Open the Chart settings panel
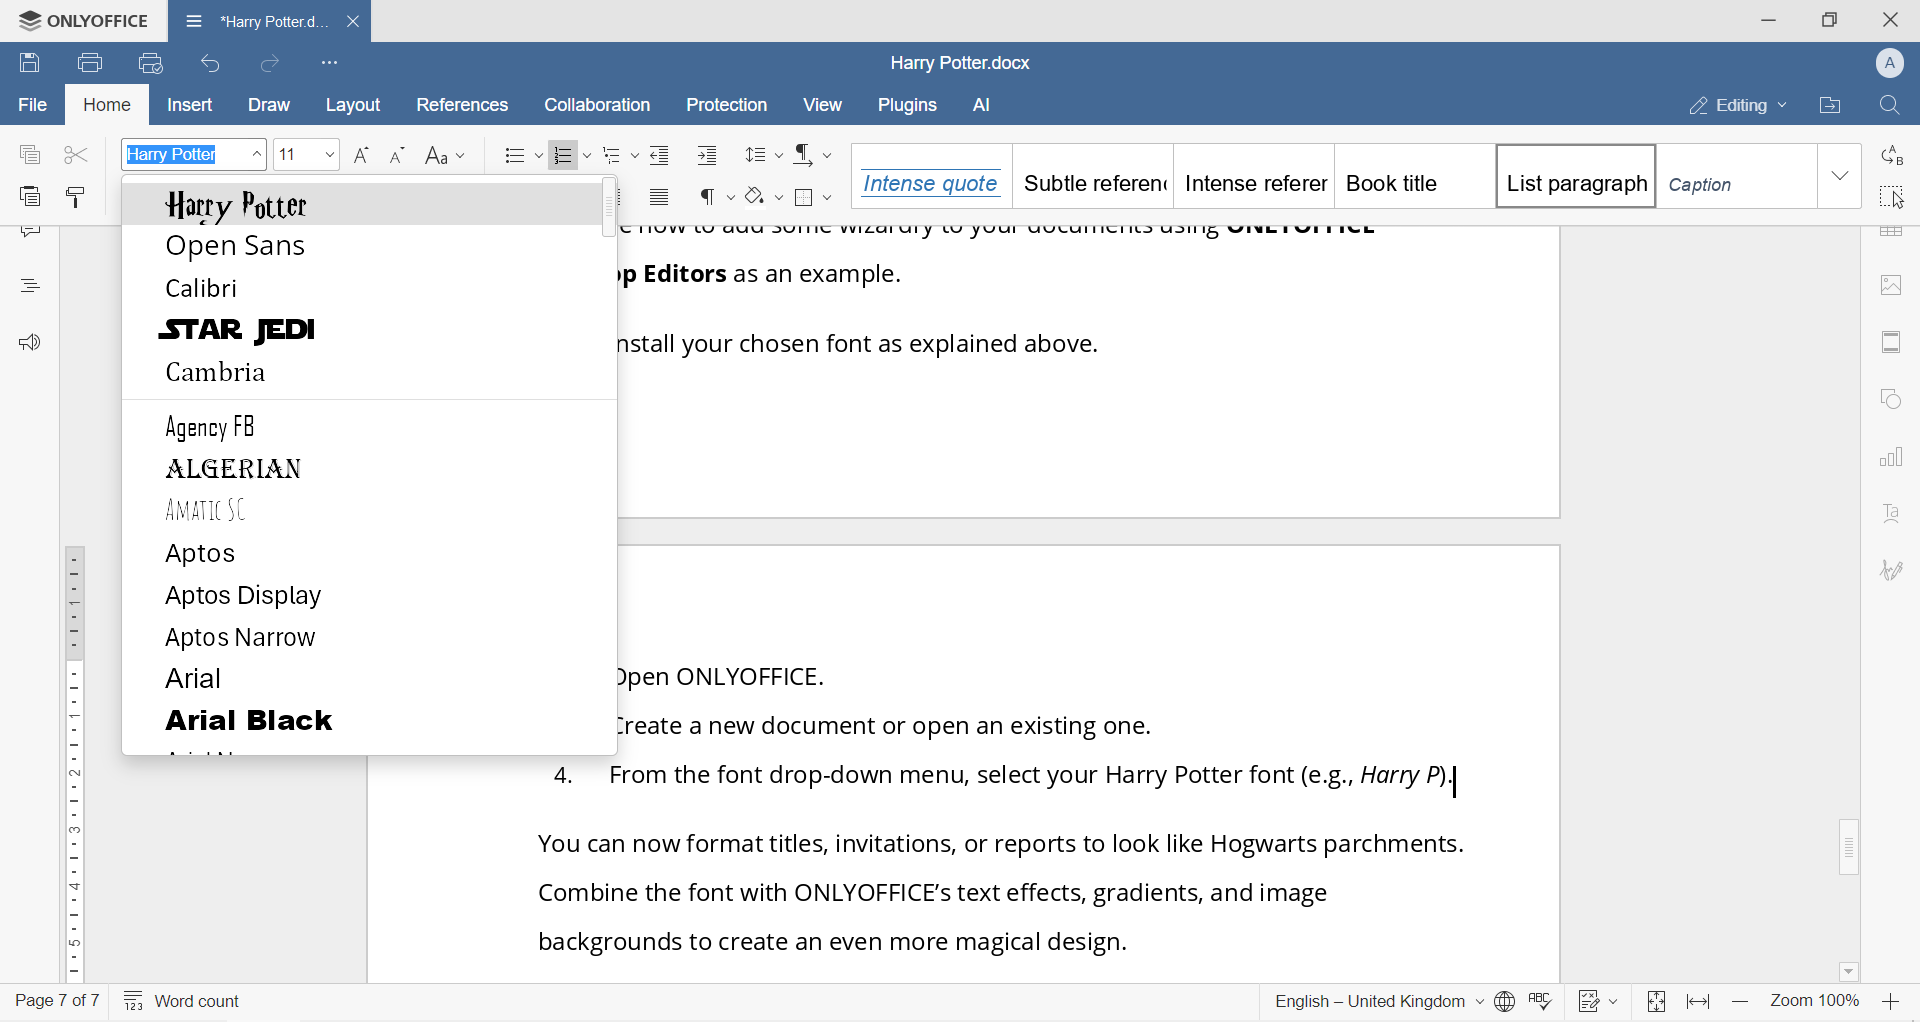The width and height of the screenshot is (1920, 1022). [1892, 457]
